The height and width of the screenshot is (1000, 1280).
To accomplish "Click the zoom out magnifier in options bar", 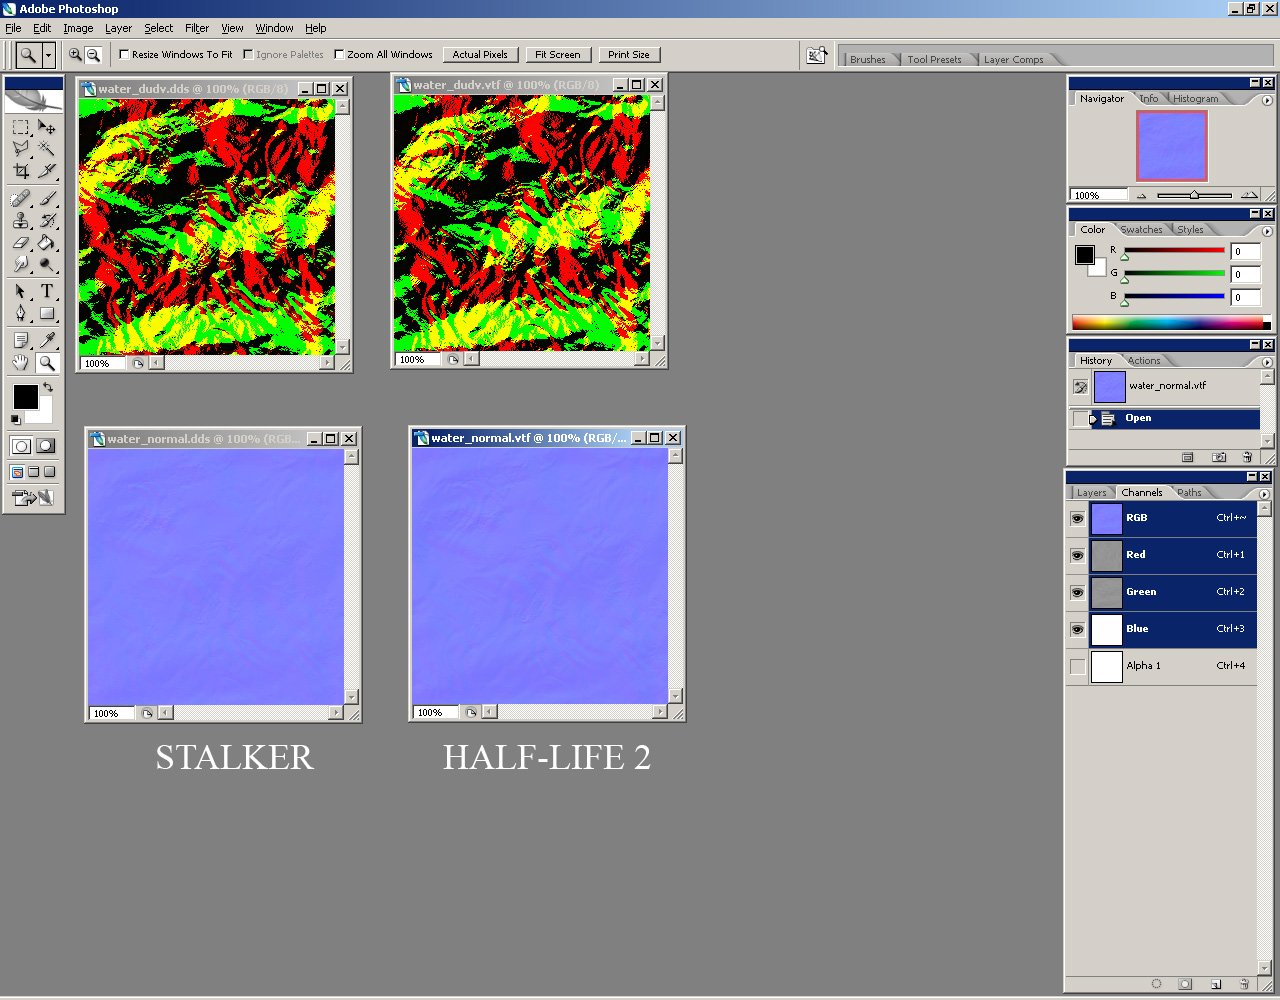I will click(93, 55).
